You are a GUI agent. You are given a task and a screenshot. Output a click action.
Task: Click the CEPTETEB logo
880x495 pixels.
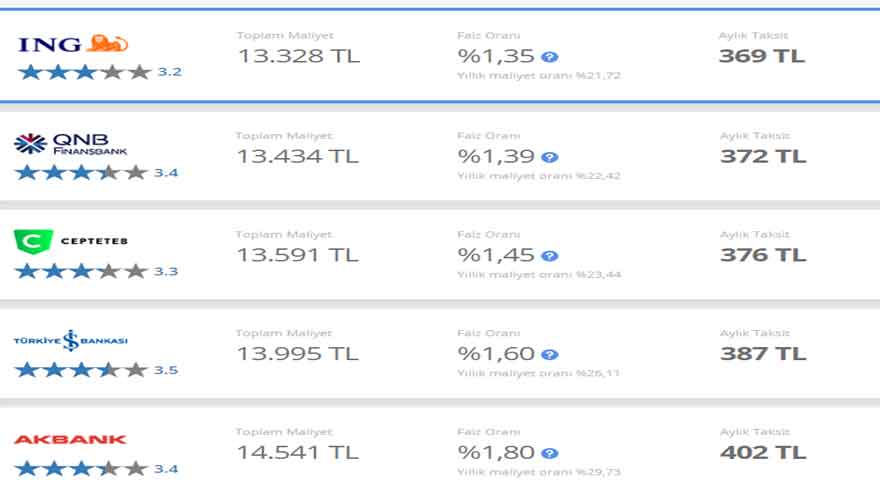pos(71,241)
